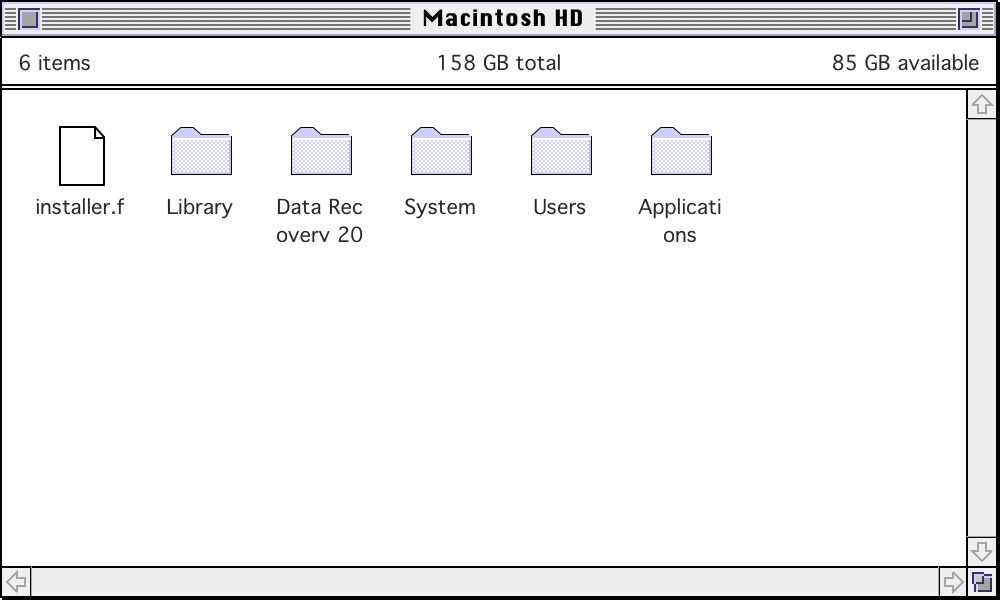Click the scroll left arrow

16,582
